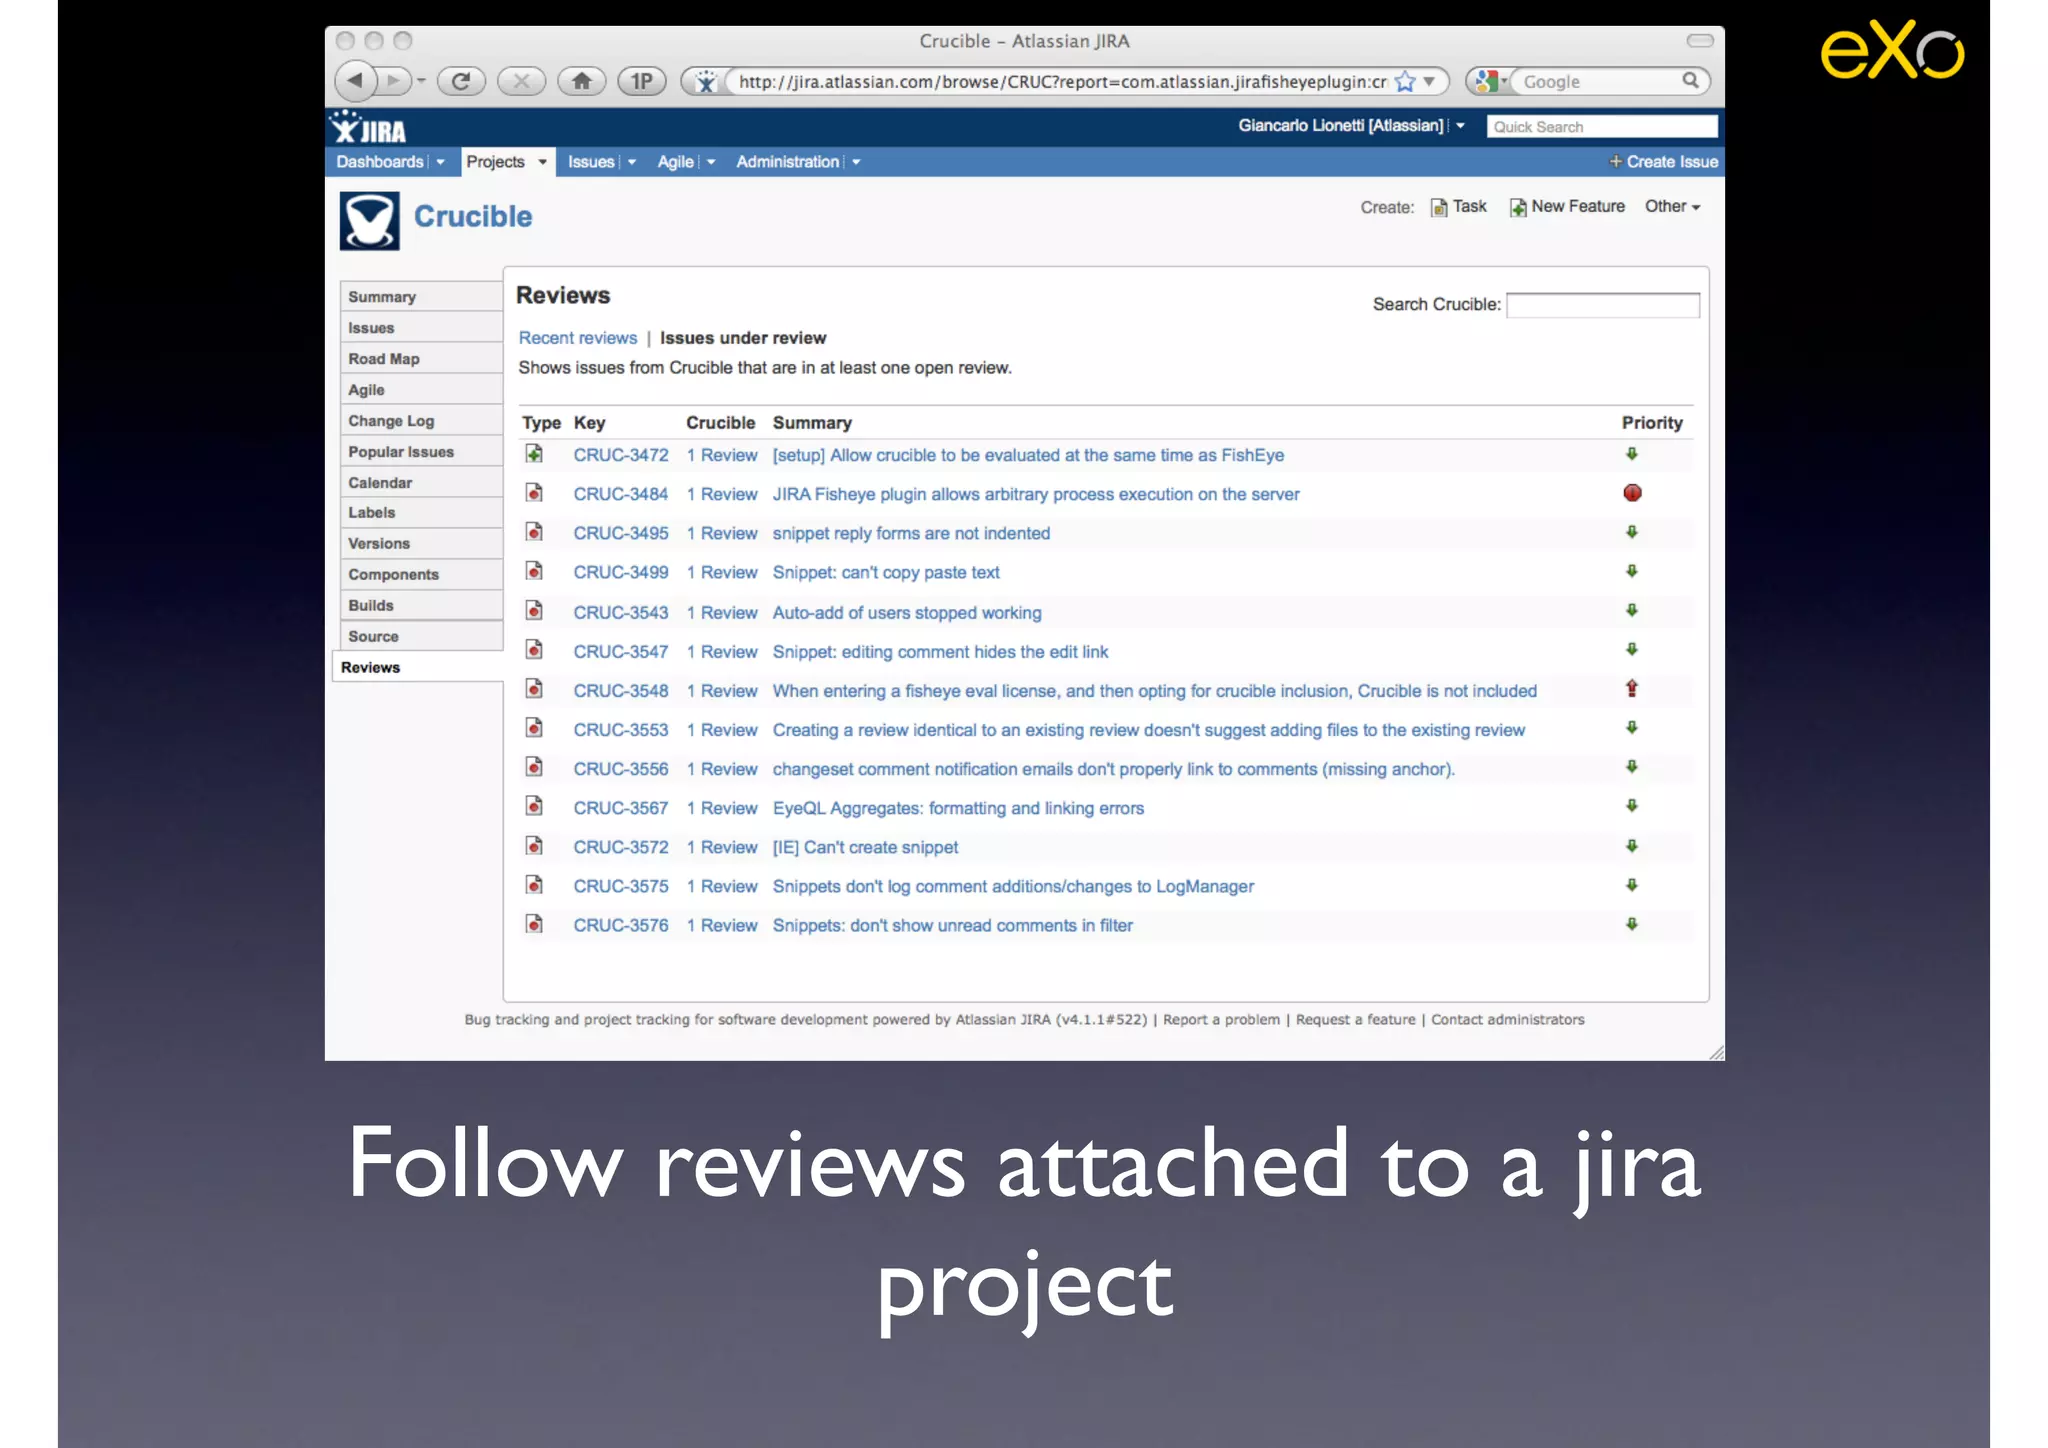Open the Crucible project avatar icon

pyautogui.click(x=369, y=221)
